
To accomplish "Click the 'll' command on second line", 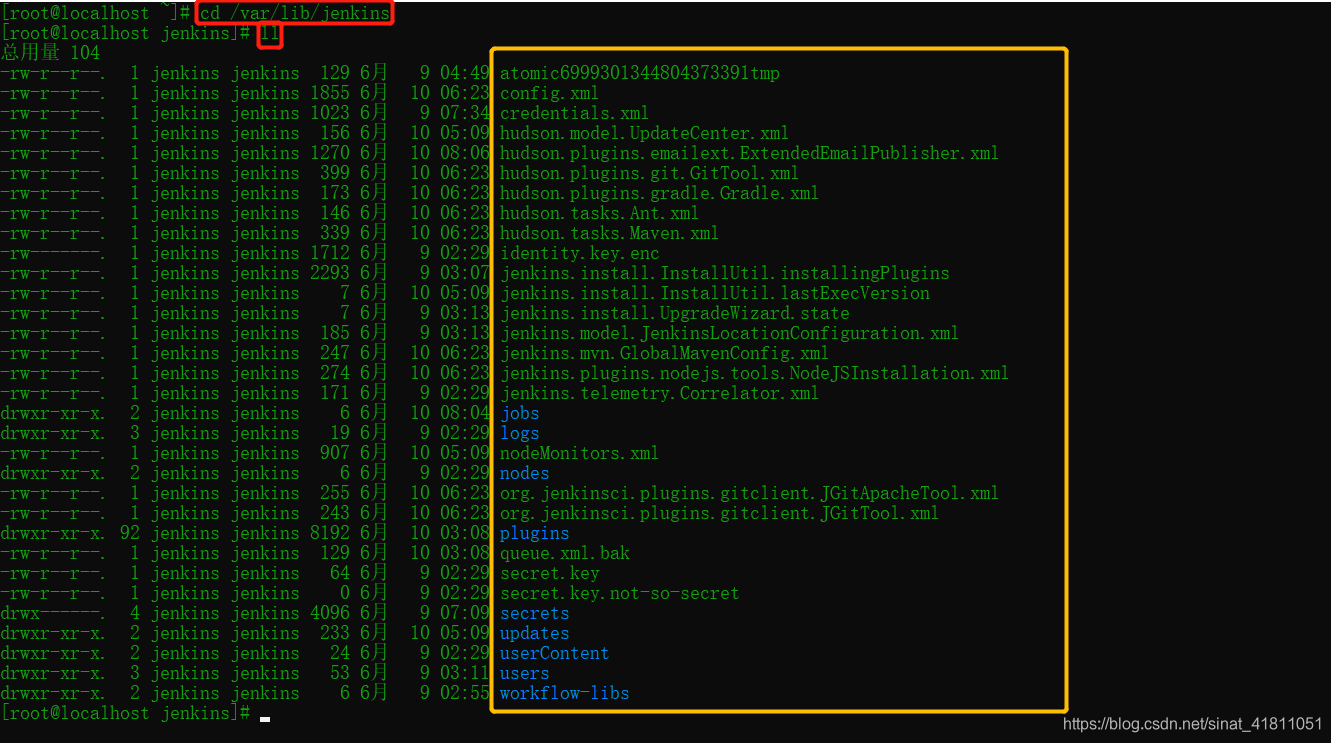I will coord(271,33).
